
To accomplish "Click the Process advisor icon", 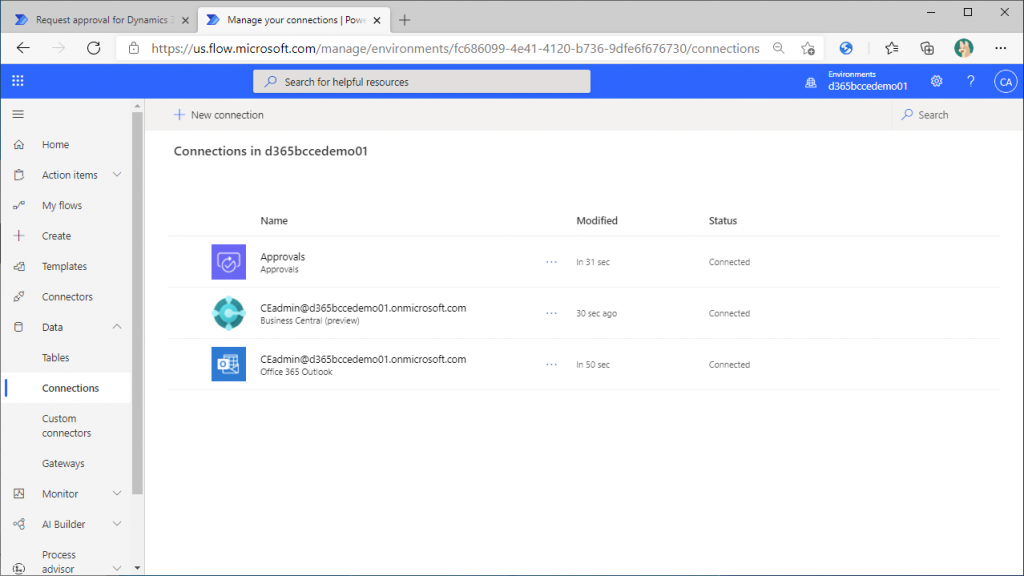I will pos(19,569).
